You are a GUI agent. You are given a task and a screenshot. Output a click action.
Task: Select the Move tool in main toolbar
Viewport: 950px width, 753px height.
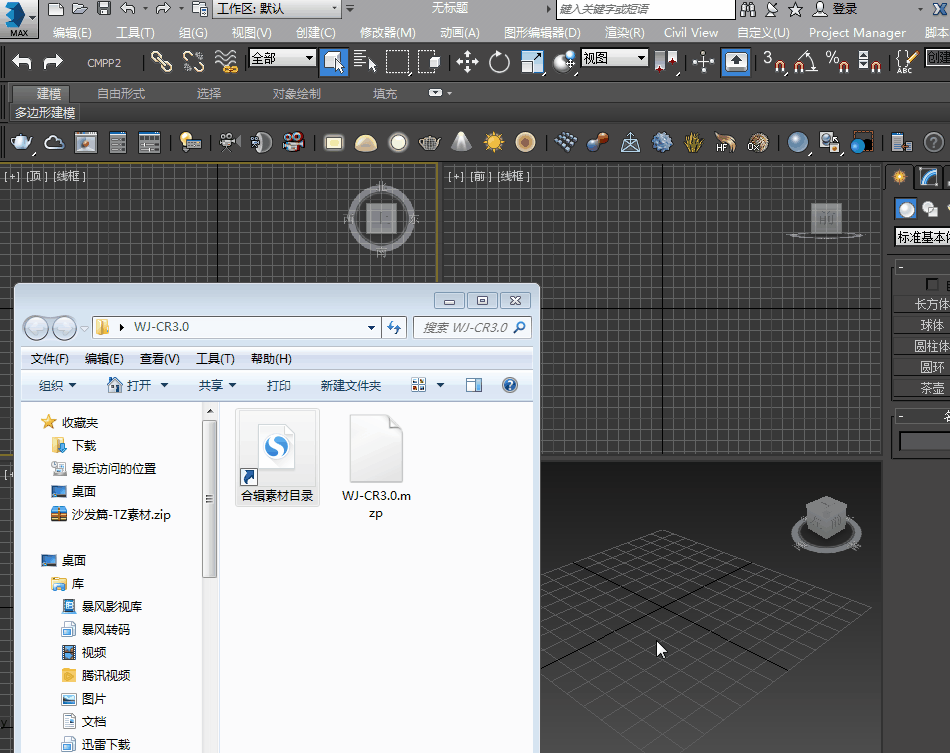[x=467, y=62]
